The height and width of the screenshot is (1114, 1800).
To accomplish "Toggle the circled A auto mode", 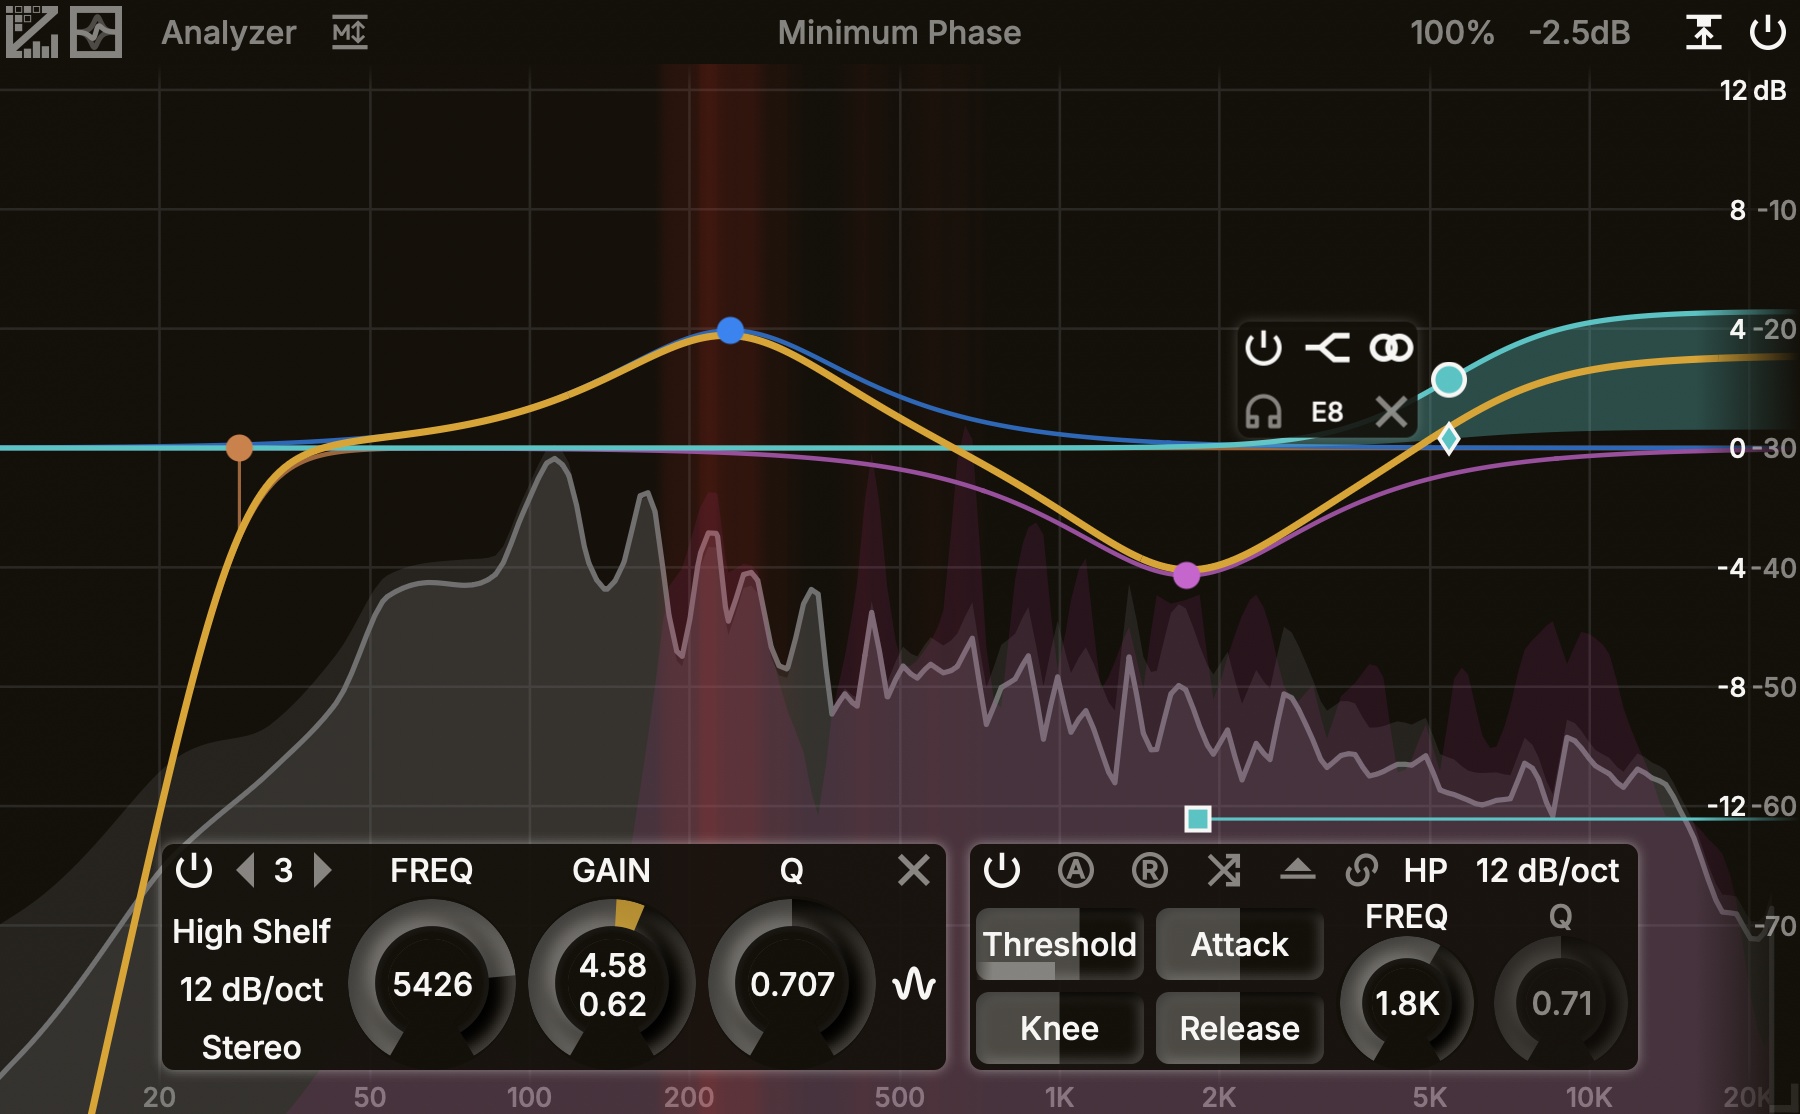I will coord(1076,870).
